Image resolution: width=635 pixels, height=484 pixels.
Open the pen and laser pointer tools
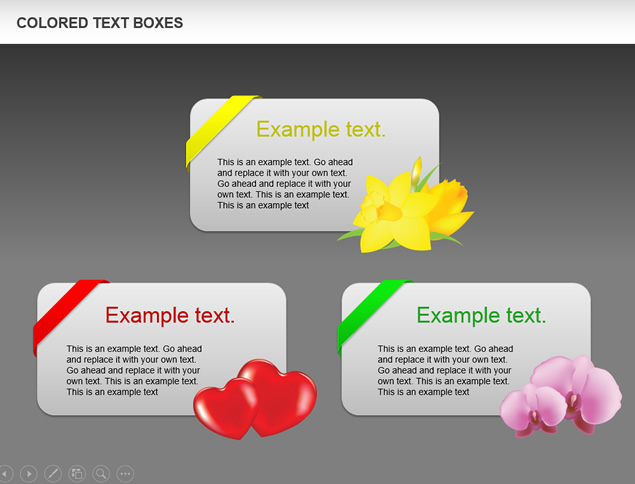(53, 473)
